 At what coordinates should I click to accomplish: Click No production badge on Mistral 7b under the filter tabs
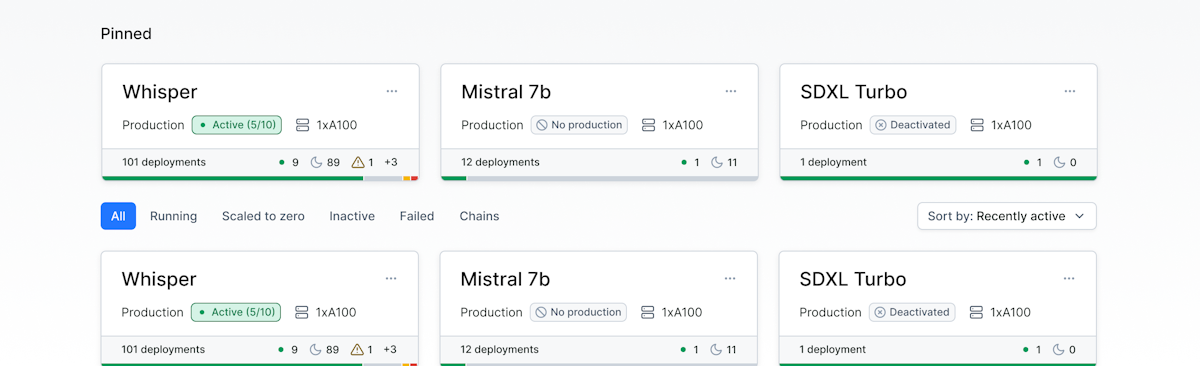pos(578,312)
